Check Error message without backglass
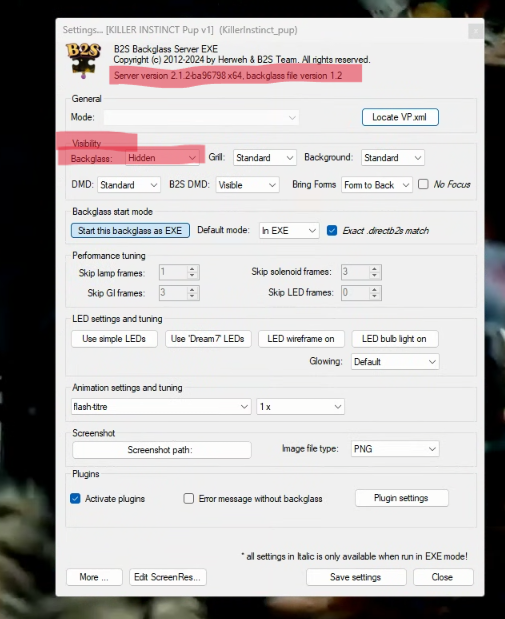 tap(189, 499)
